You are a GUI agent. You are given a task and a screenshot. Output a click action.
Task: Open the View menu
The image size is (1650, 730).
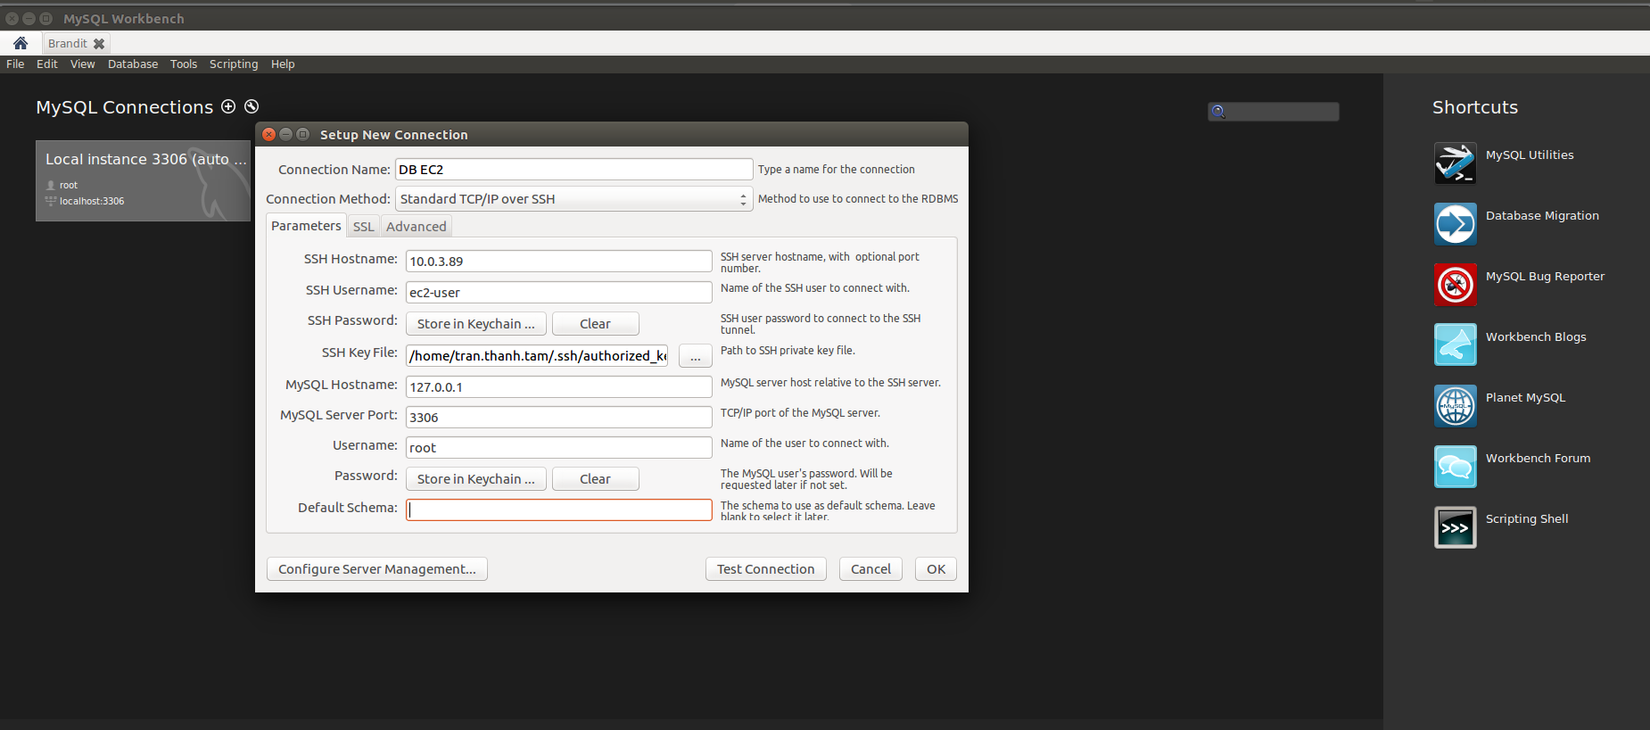point(82,64)
